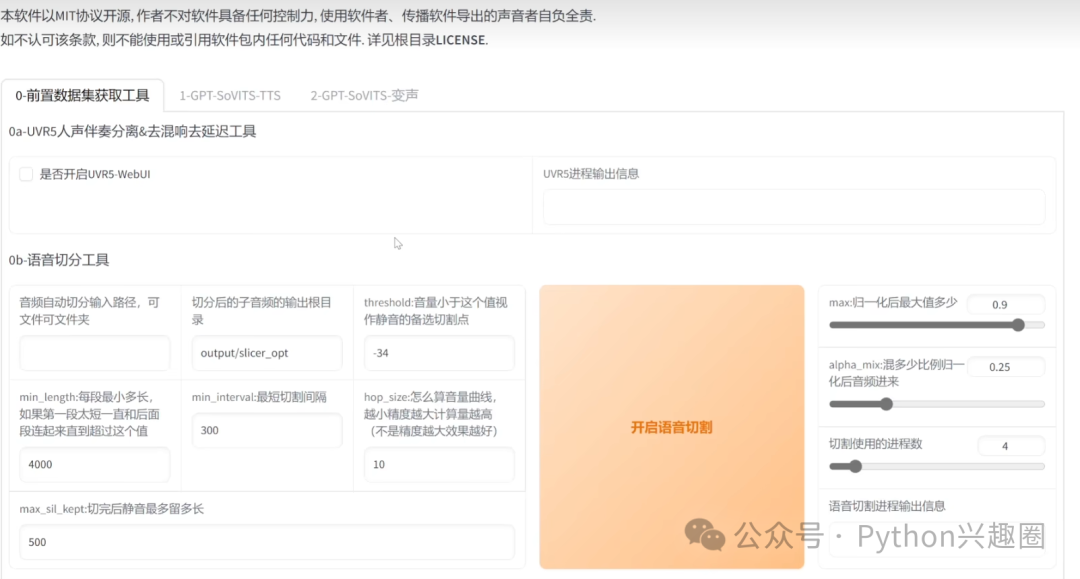Click the min_length field showing 4000
The image size is (1080, 579).
click(94, 464)
